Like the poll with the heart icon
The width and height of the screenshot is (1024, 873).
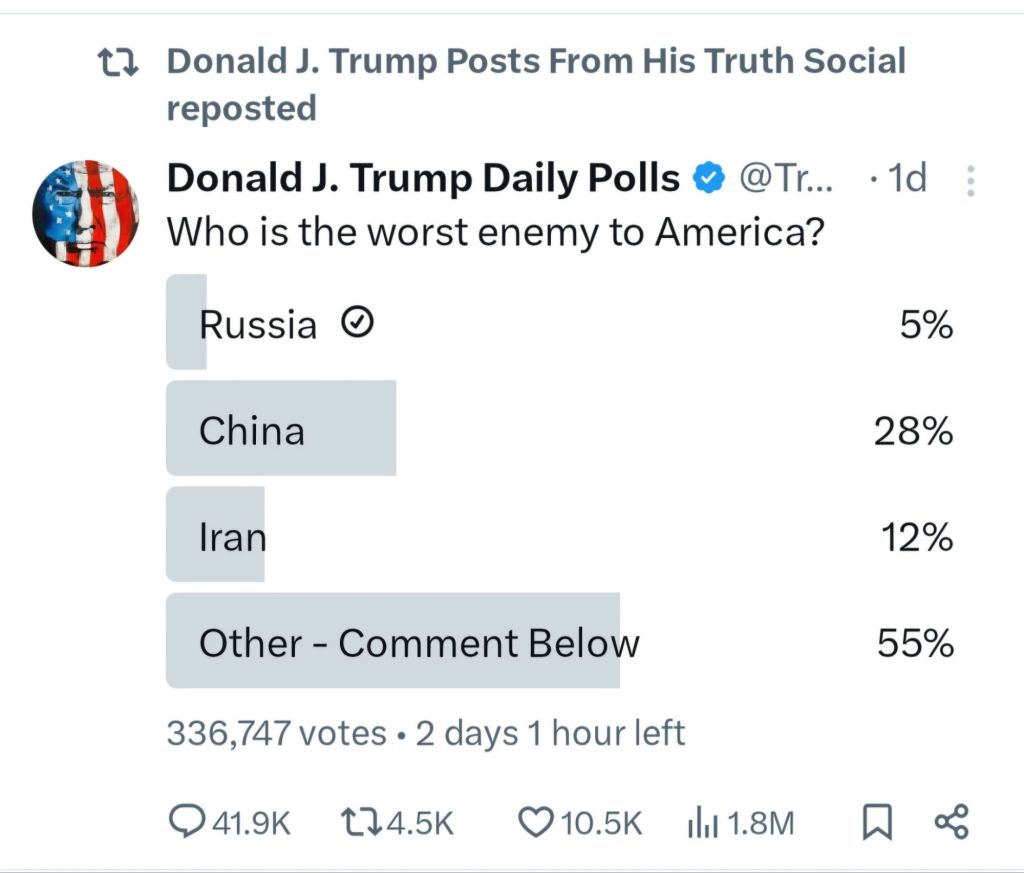tap(536, 822)
